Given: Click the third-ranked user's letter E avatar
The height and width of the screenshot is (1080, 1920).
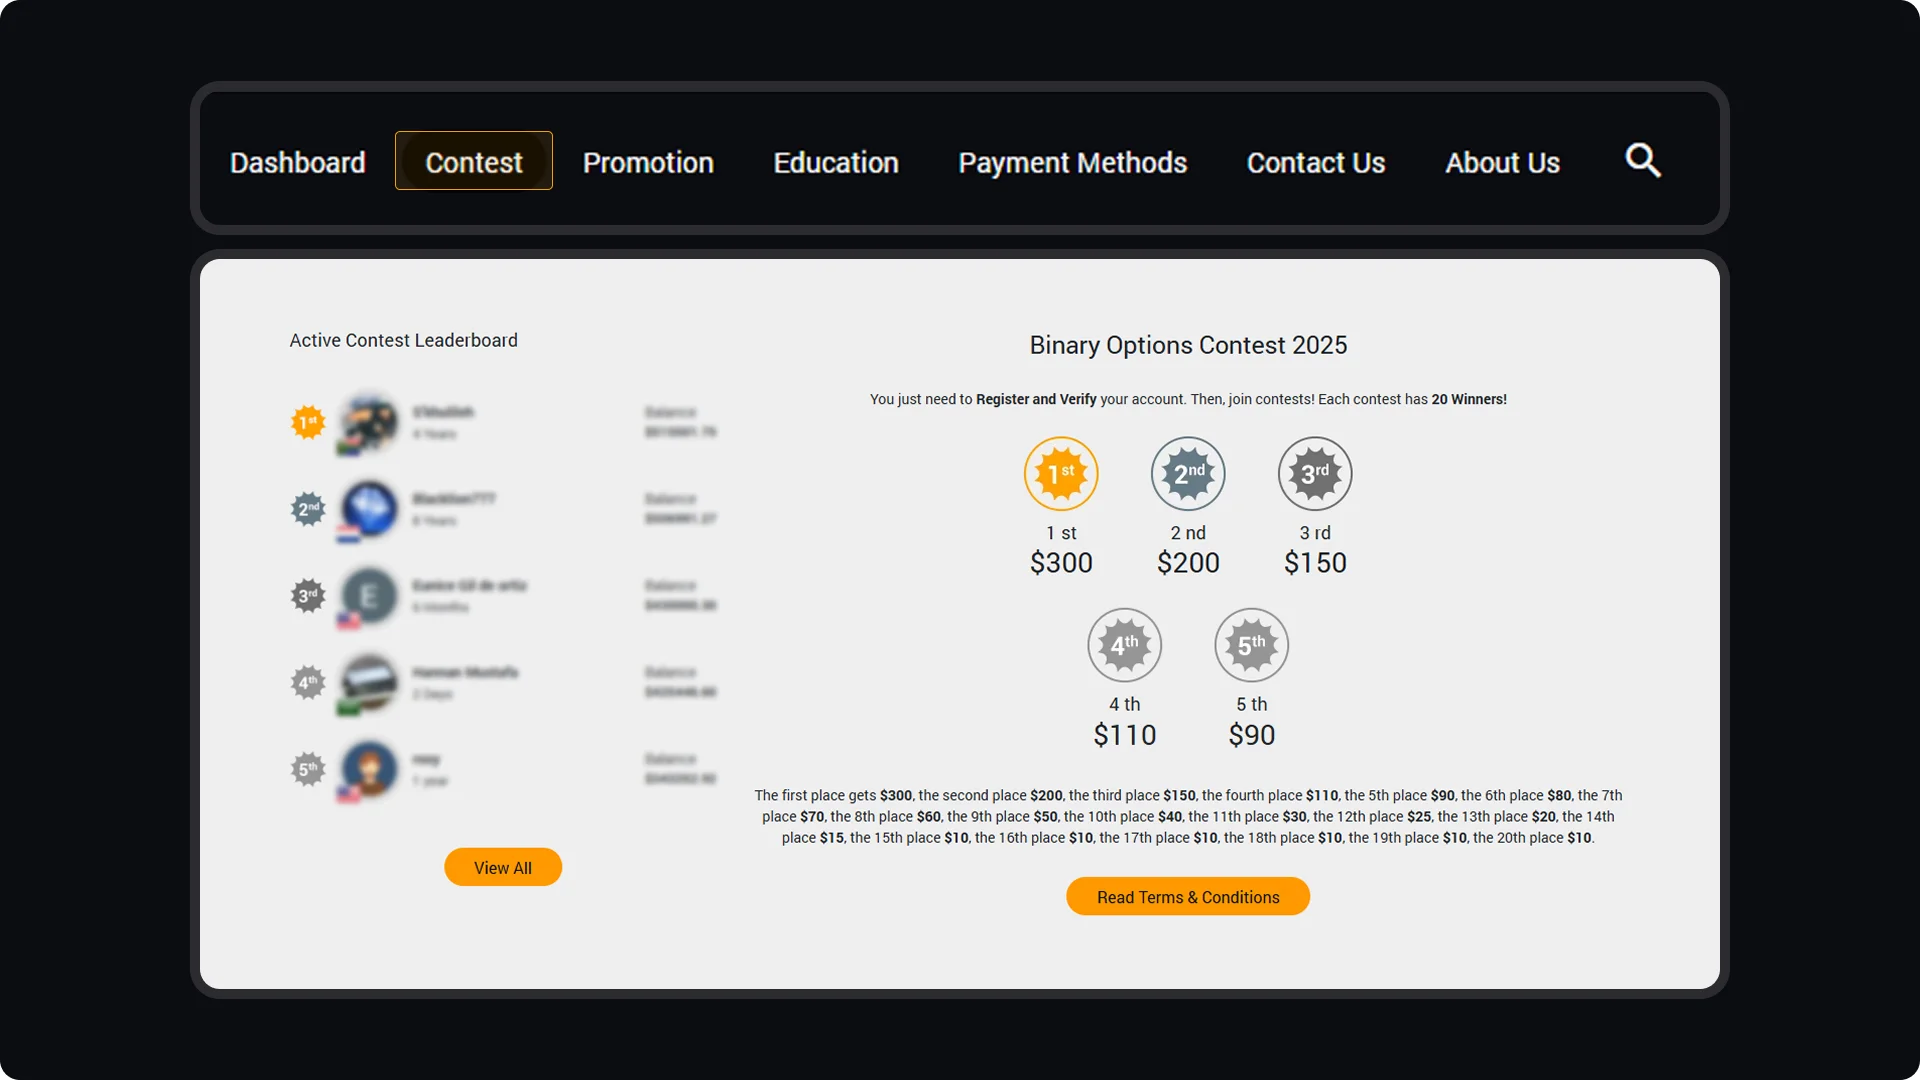Looking at the screenshot, I should point(368,597).
